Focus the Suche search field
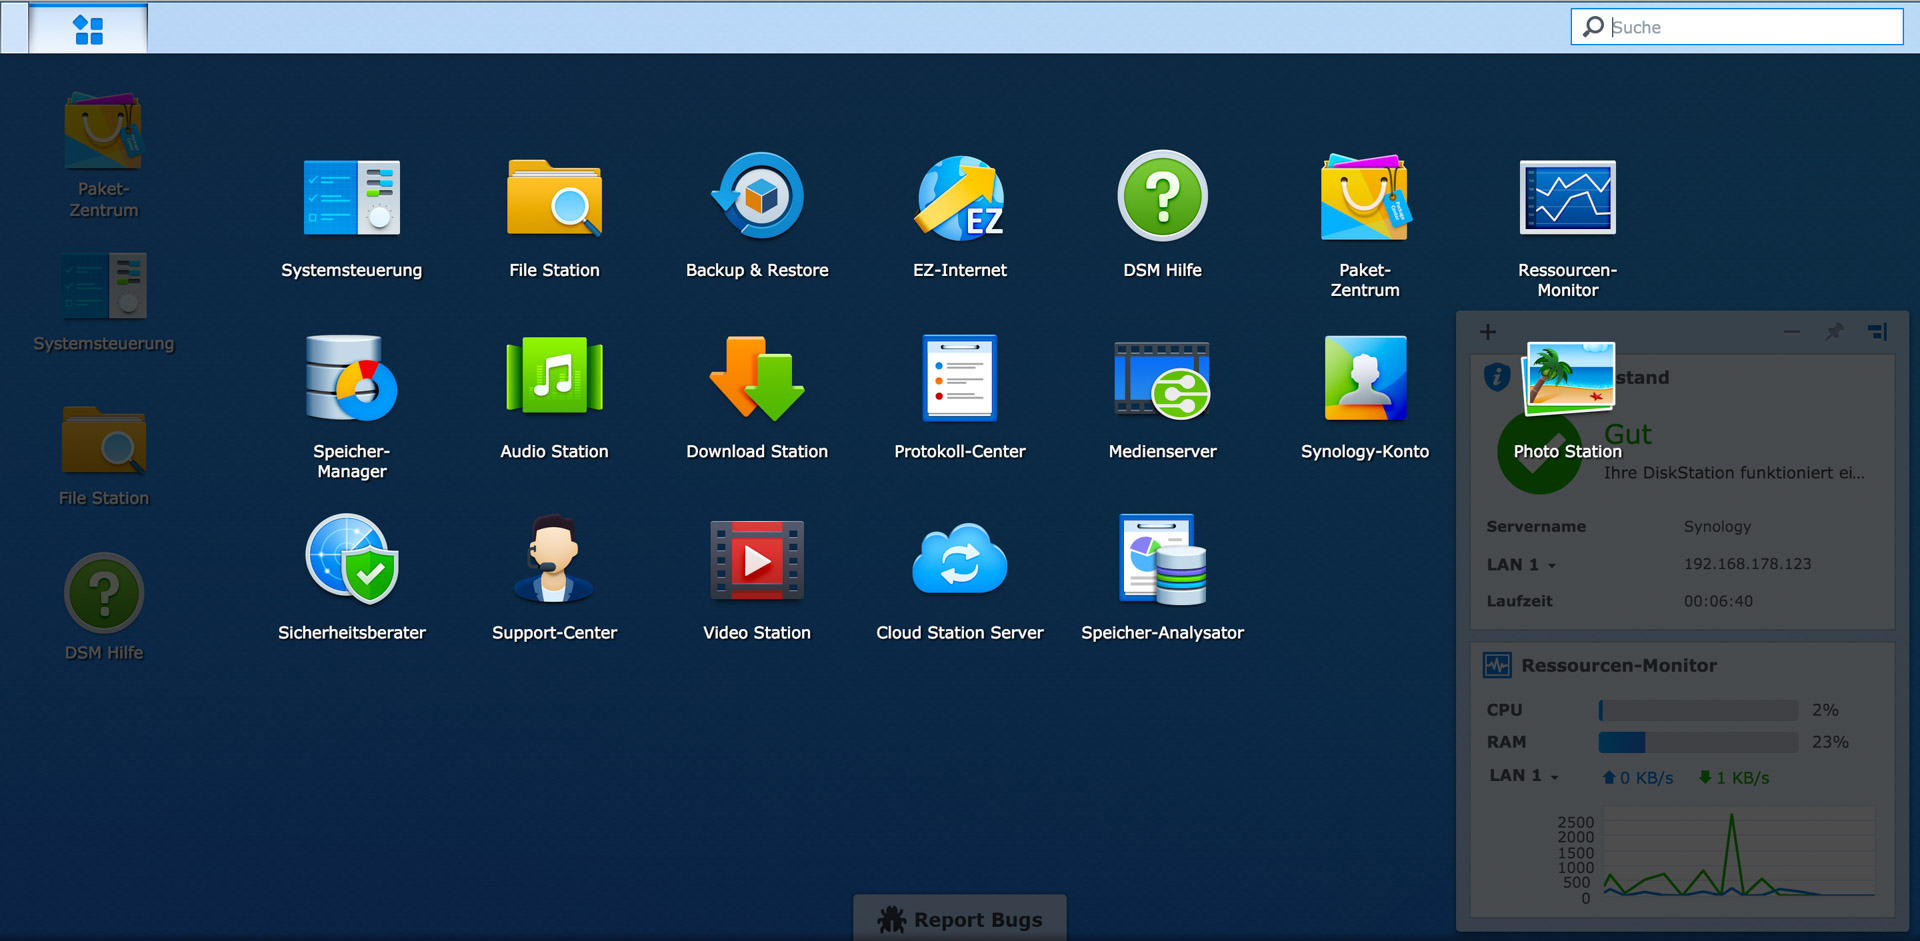1920x941 pixels. click(x=1737, y=27)
